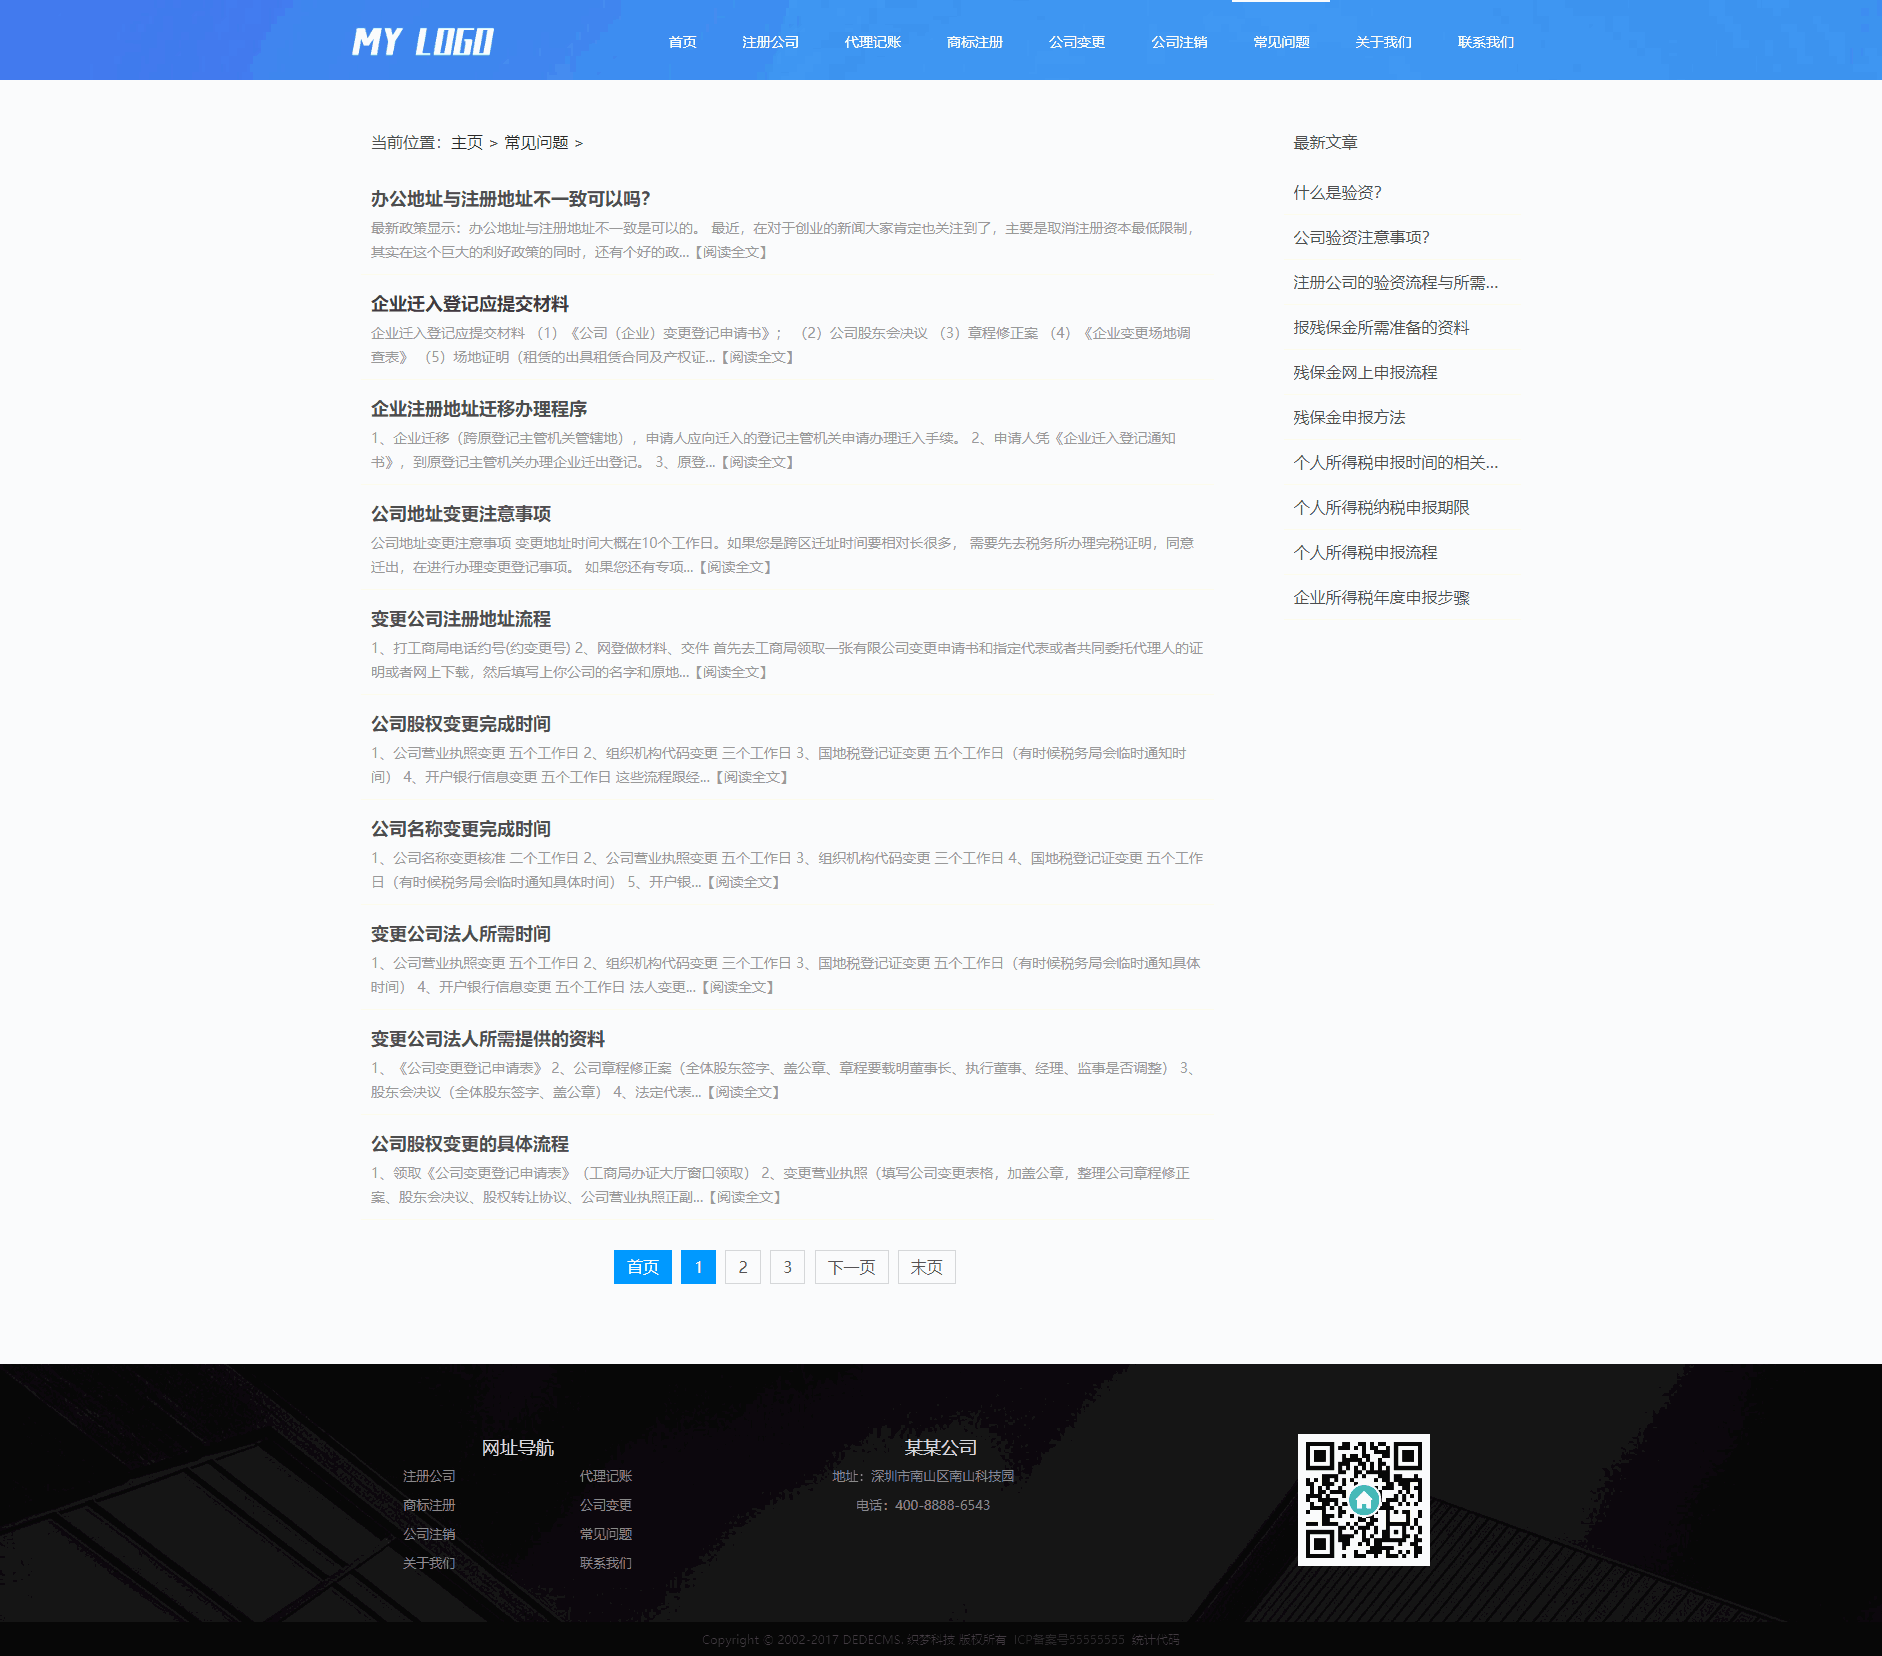Click the footer QR code image
This screenshot has height=1656, width=1882.
1363,1499
